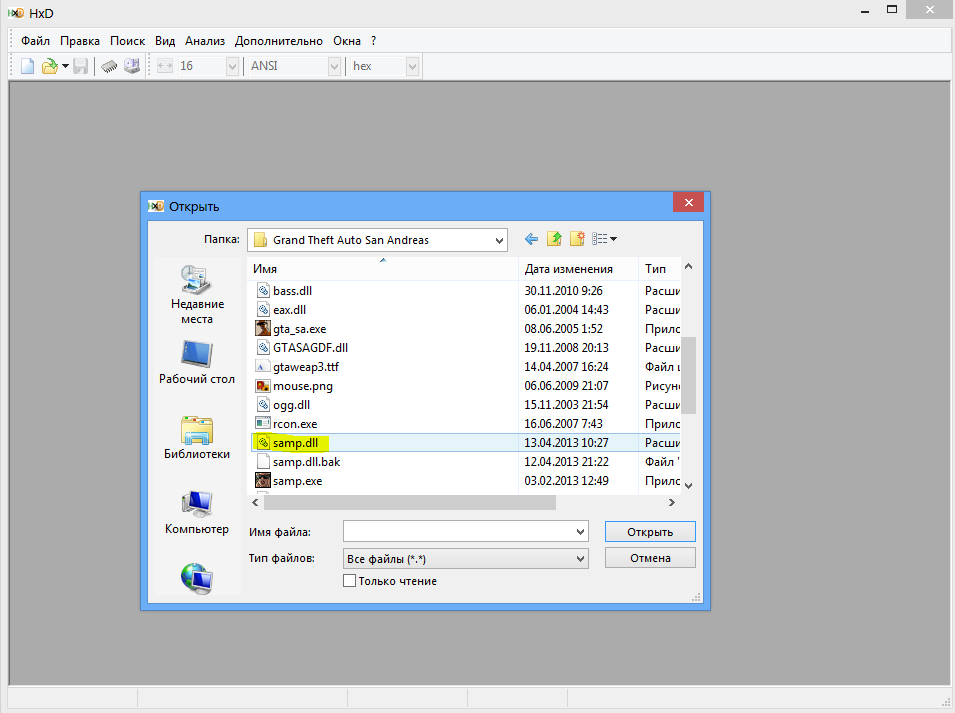
Task: Click the mouse.png file icon
Action: [263, 386]
